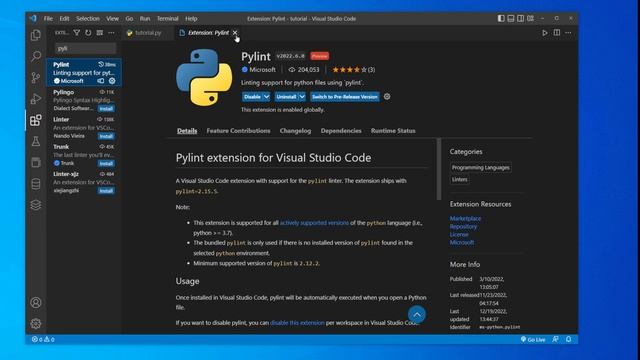Open the Run and Debug view
Image resolution: width=640 pixels, height=360 pixels.
point(36,98)
